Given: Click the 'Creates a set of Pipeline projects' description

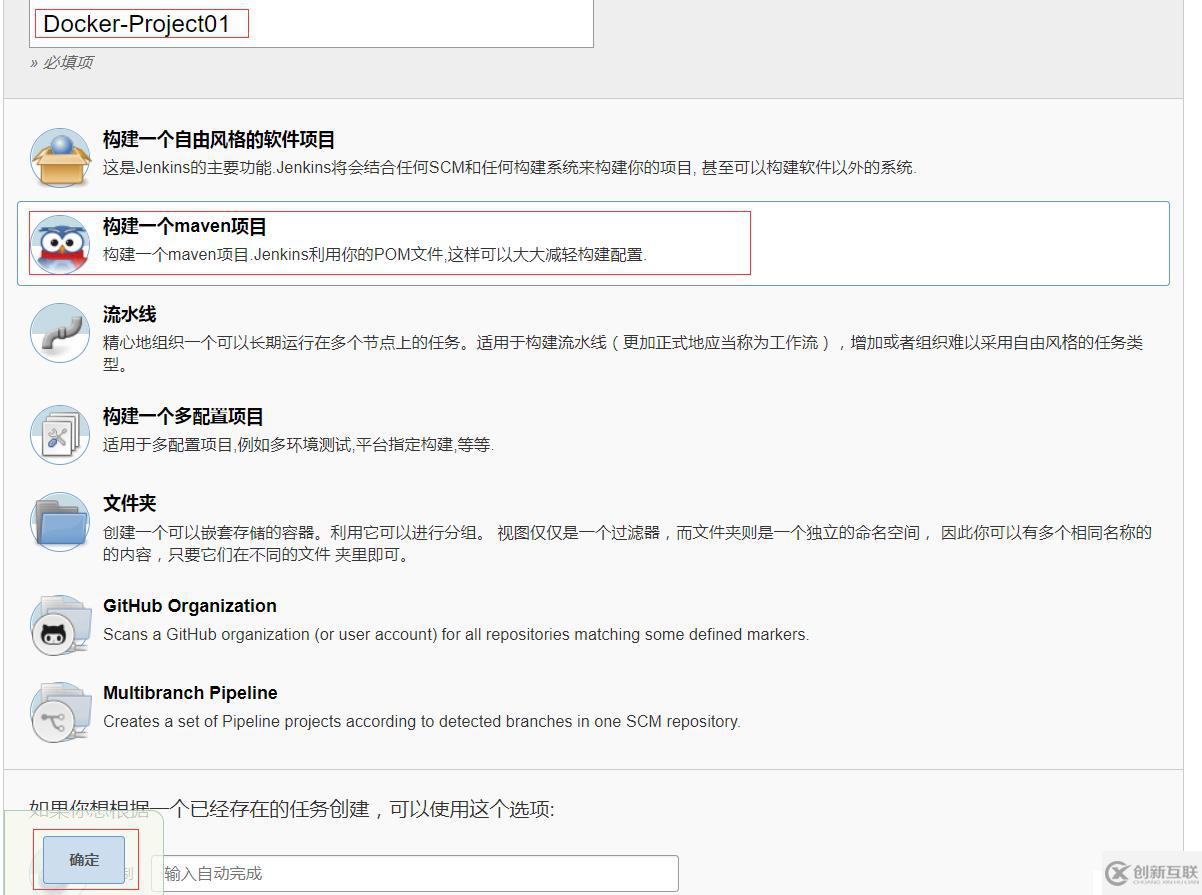Looking at the screenshot, I should point(422,721).
